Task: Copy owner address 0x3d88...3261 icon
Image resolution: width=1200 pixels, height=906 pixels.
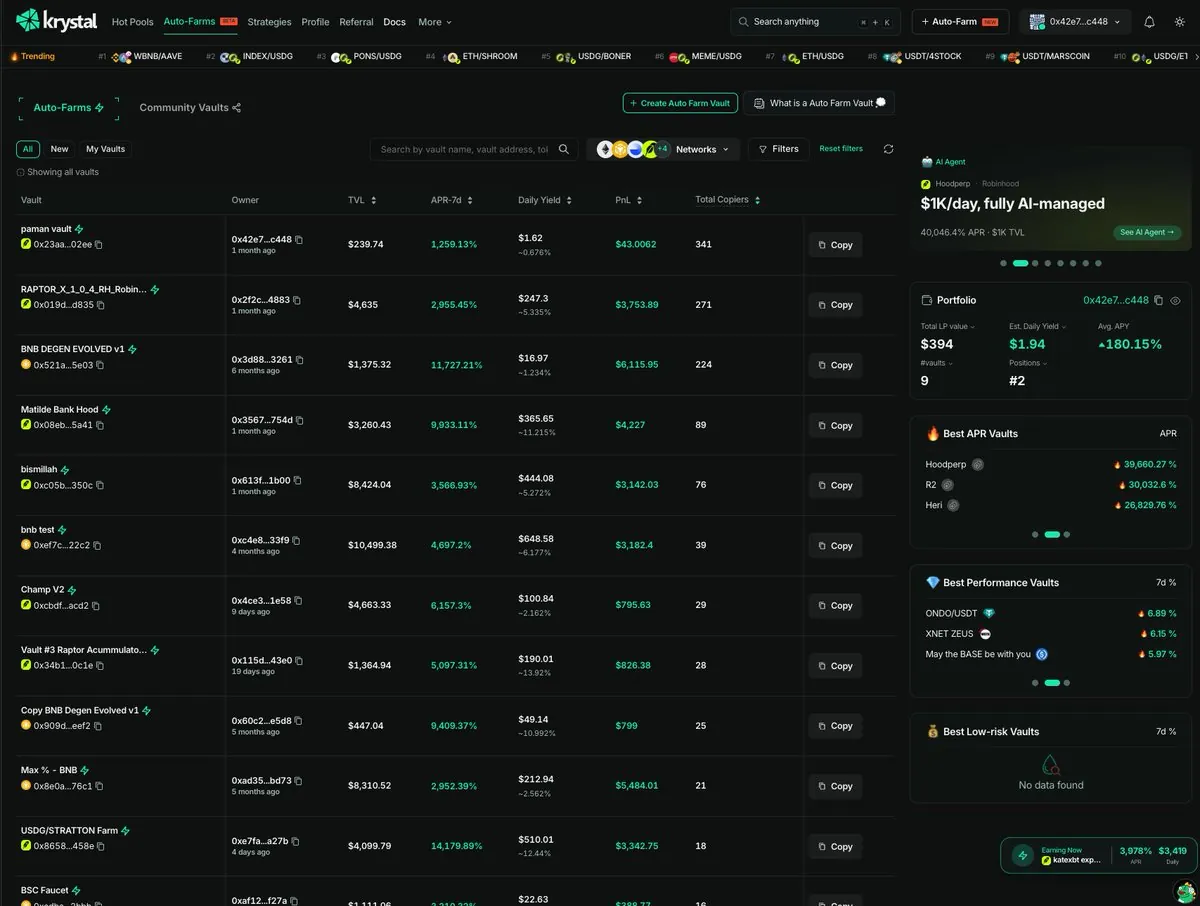Action: 300,360
